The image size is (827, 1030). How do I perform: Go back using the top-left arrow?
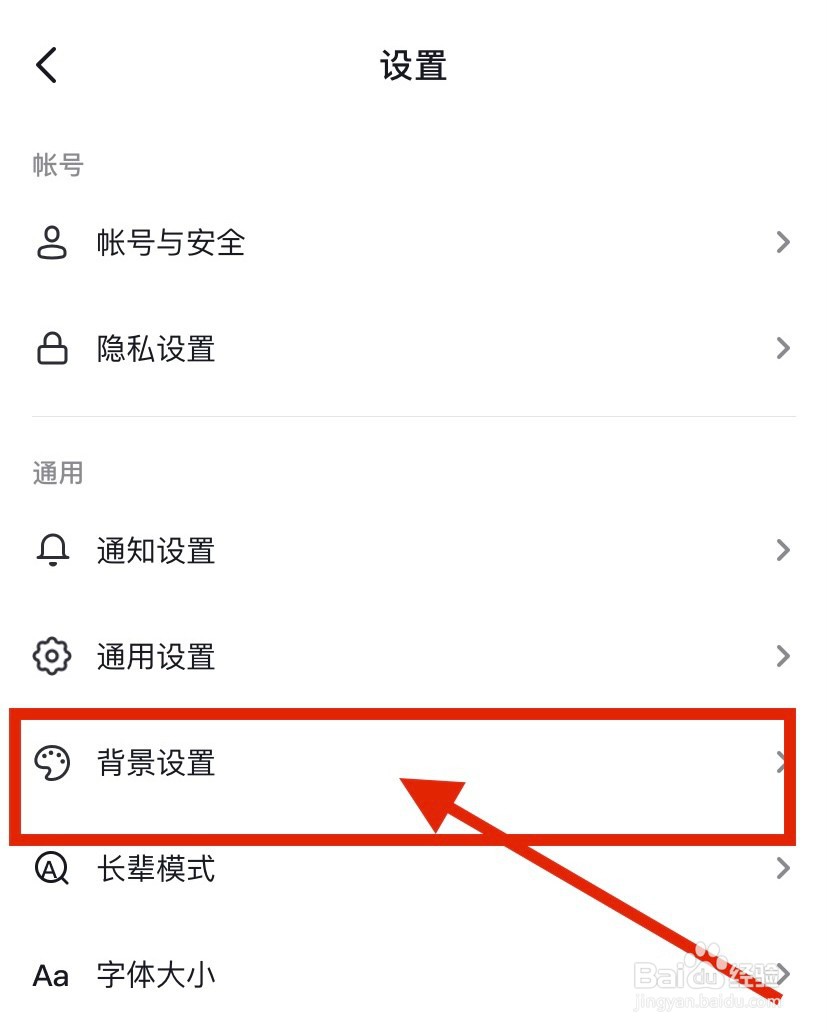pyautogui.click(x=47, y=65)
